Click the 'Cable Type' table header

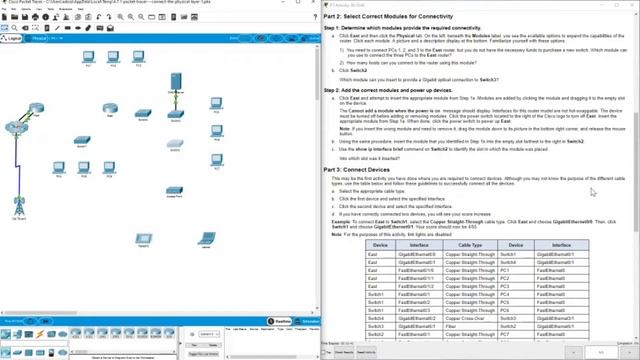tap(470, 245)
